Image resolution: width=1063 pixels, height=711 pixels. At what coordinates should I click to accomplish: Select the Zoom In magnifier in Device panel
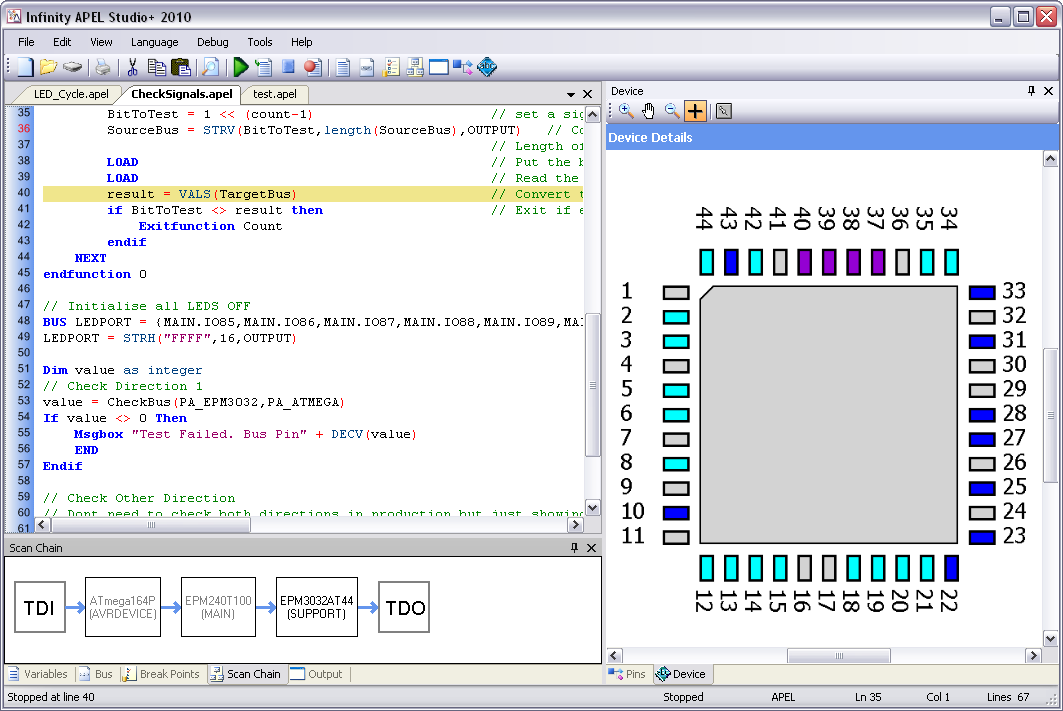click(626, 111)
